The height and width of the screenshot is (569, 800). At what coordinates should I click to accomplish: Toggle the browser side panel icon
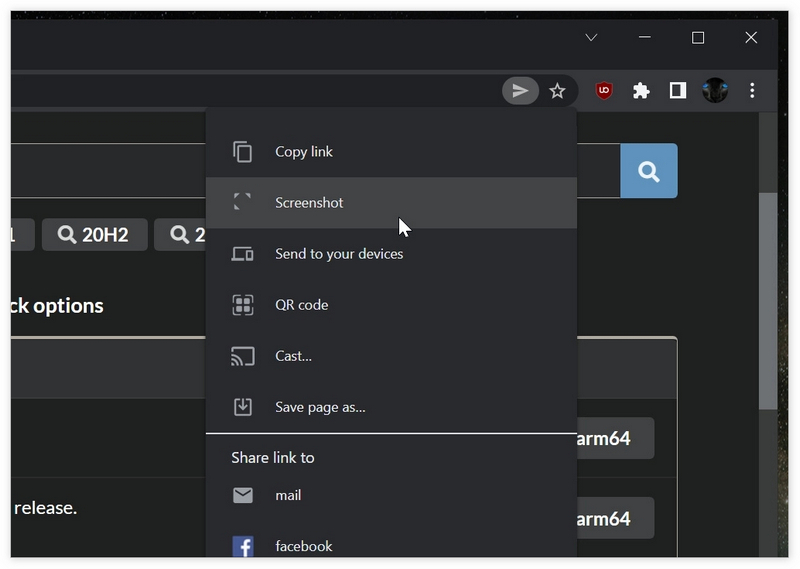(678, 91)
